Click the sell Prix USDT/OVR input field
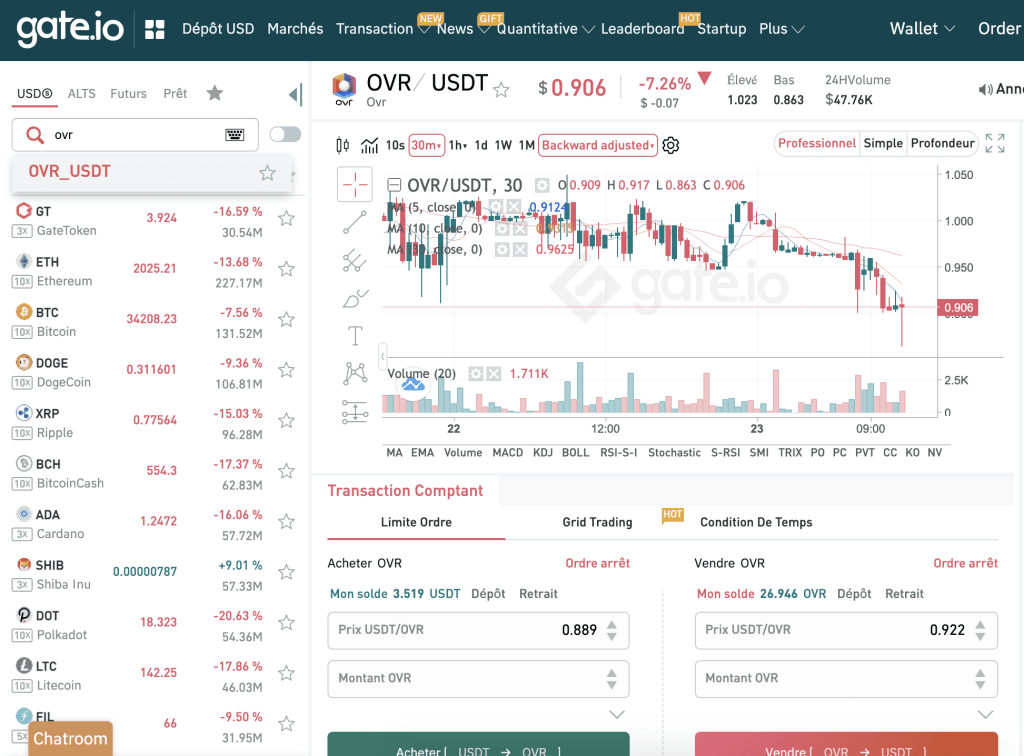Image resolution: width=1024 pixels, height=756 pixels. tap(846, 631)
